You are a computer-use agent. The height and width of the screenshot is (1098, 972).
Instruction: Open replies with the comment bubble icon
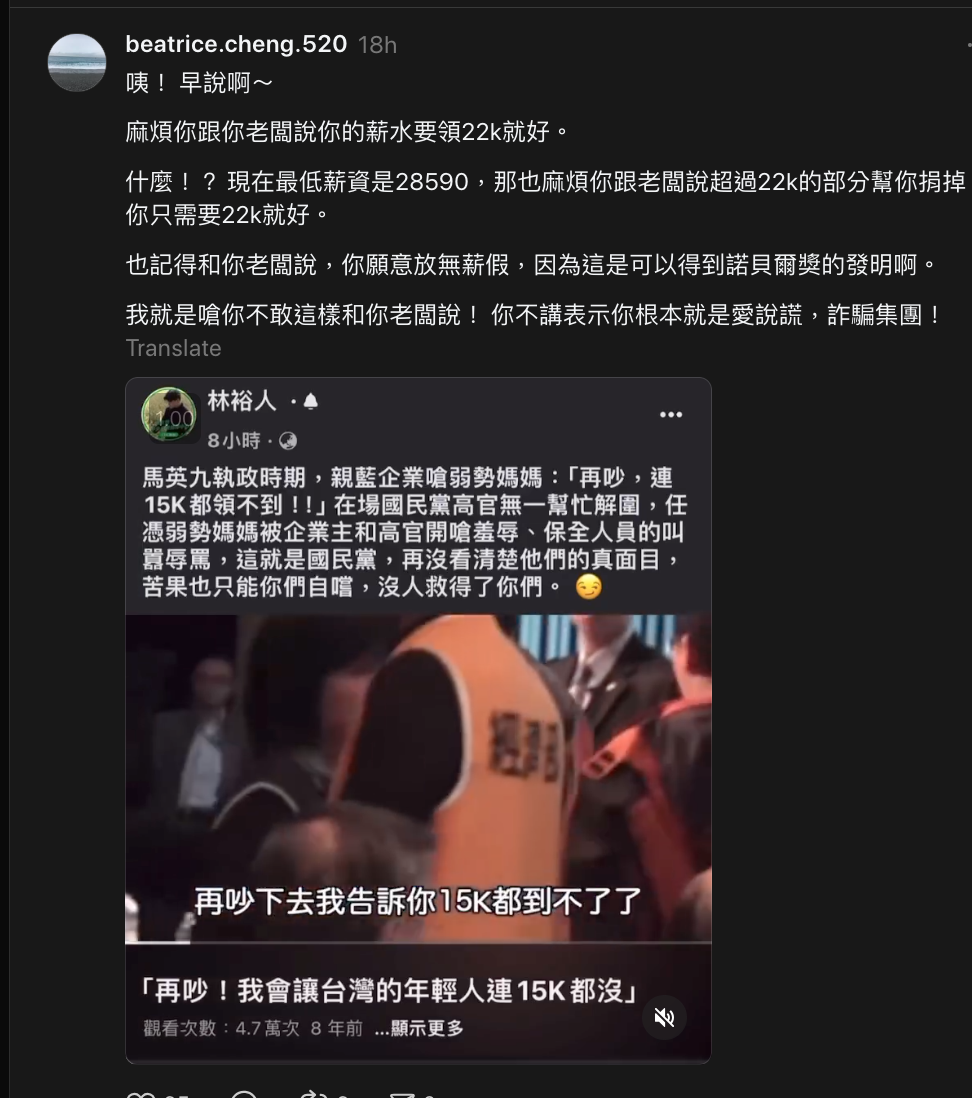244,1094
